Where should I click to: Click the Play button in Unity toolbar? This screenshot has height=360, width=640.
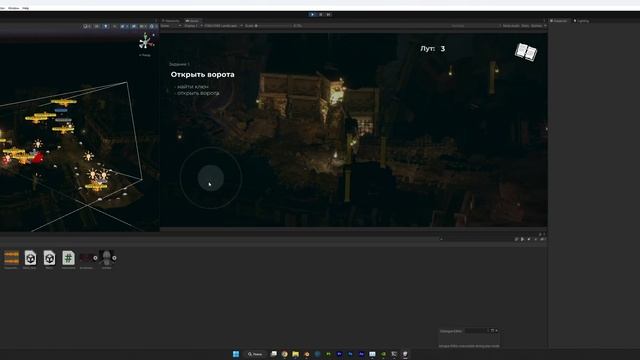pos(313,14)
